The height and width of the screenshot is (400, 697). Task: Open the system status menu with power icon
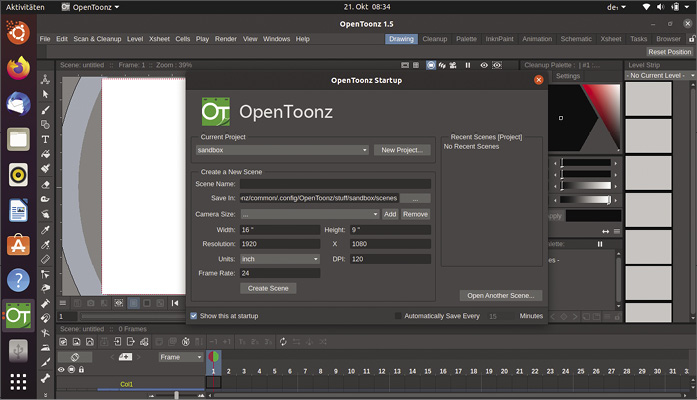pos(667,7)
